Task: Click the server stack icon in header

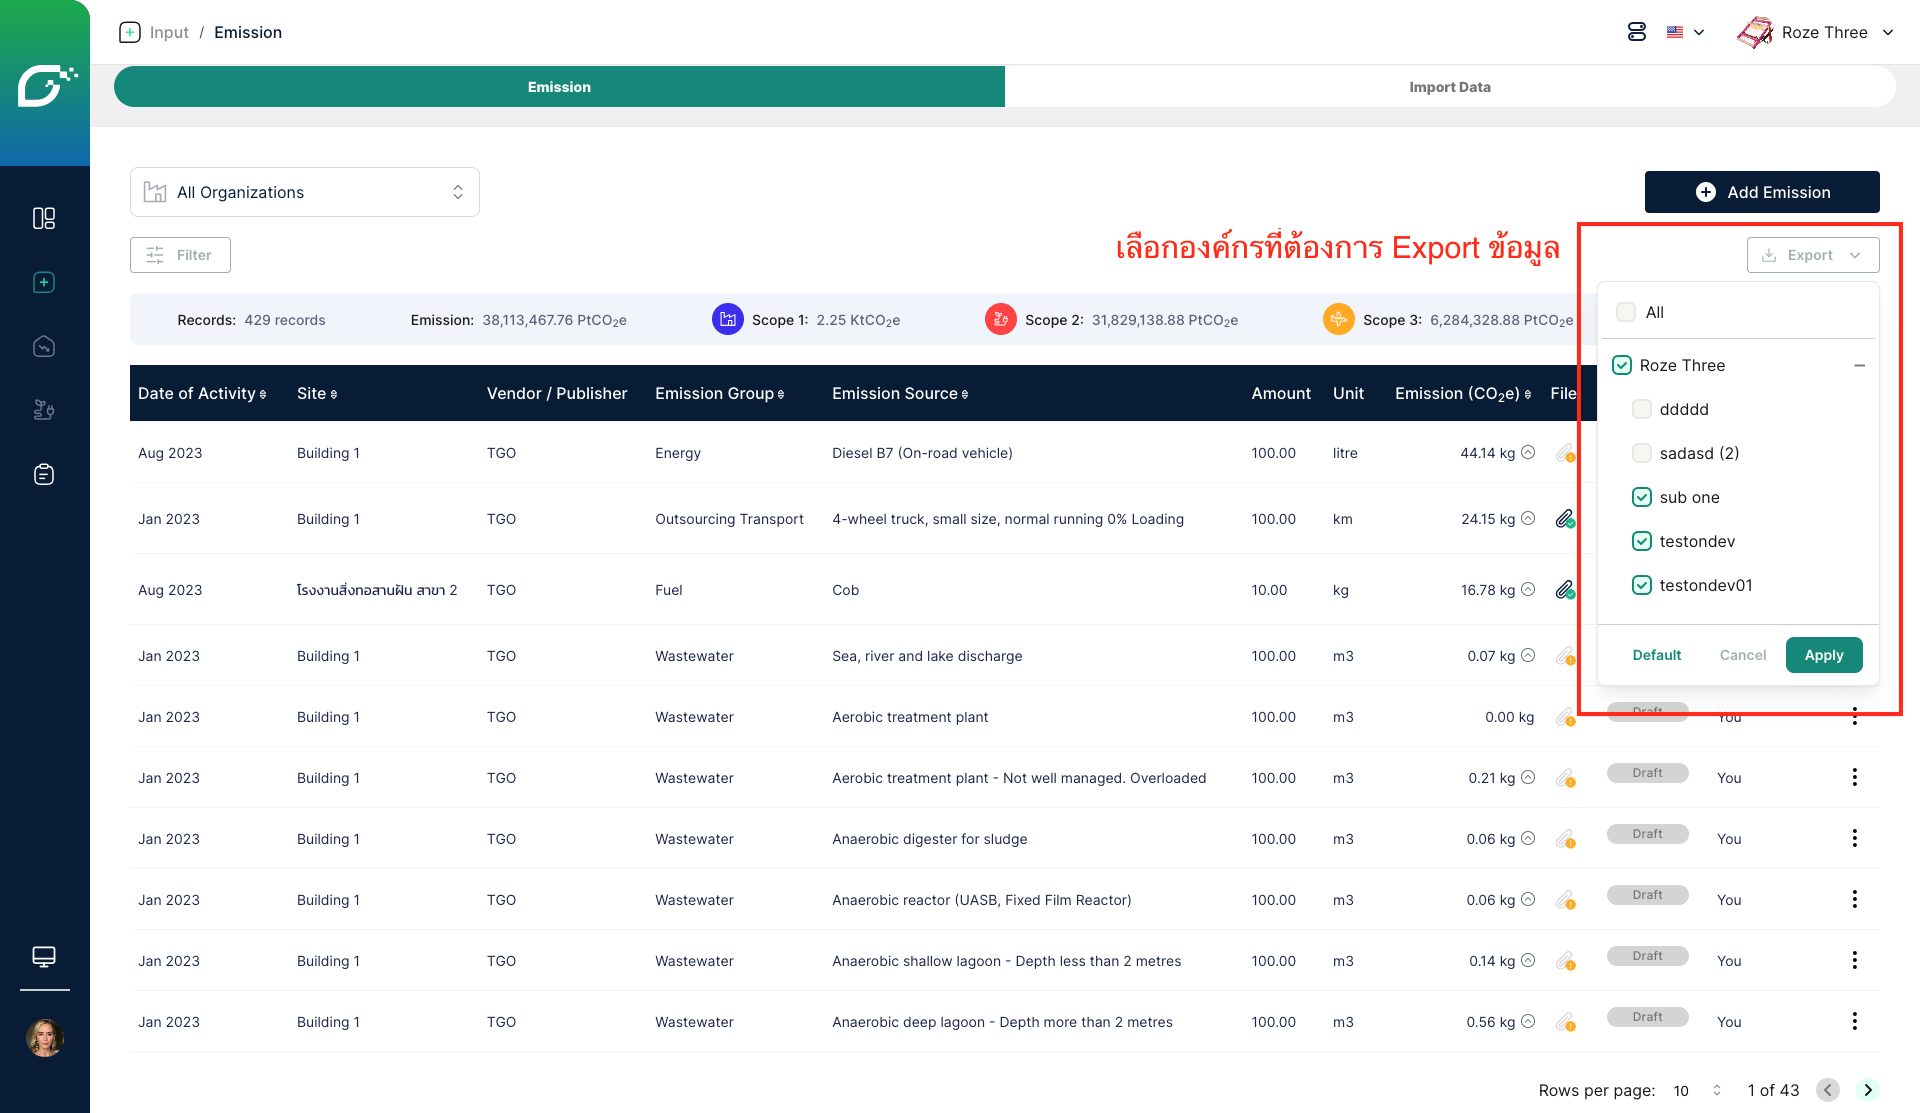Action: (x=1636, y=32)
